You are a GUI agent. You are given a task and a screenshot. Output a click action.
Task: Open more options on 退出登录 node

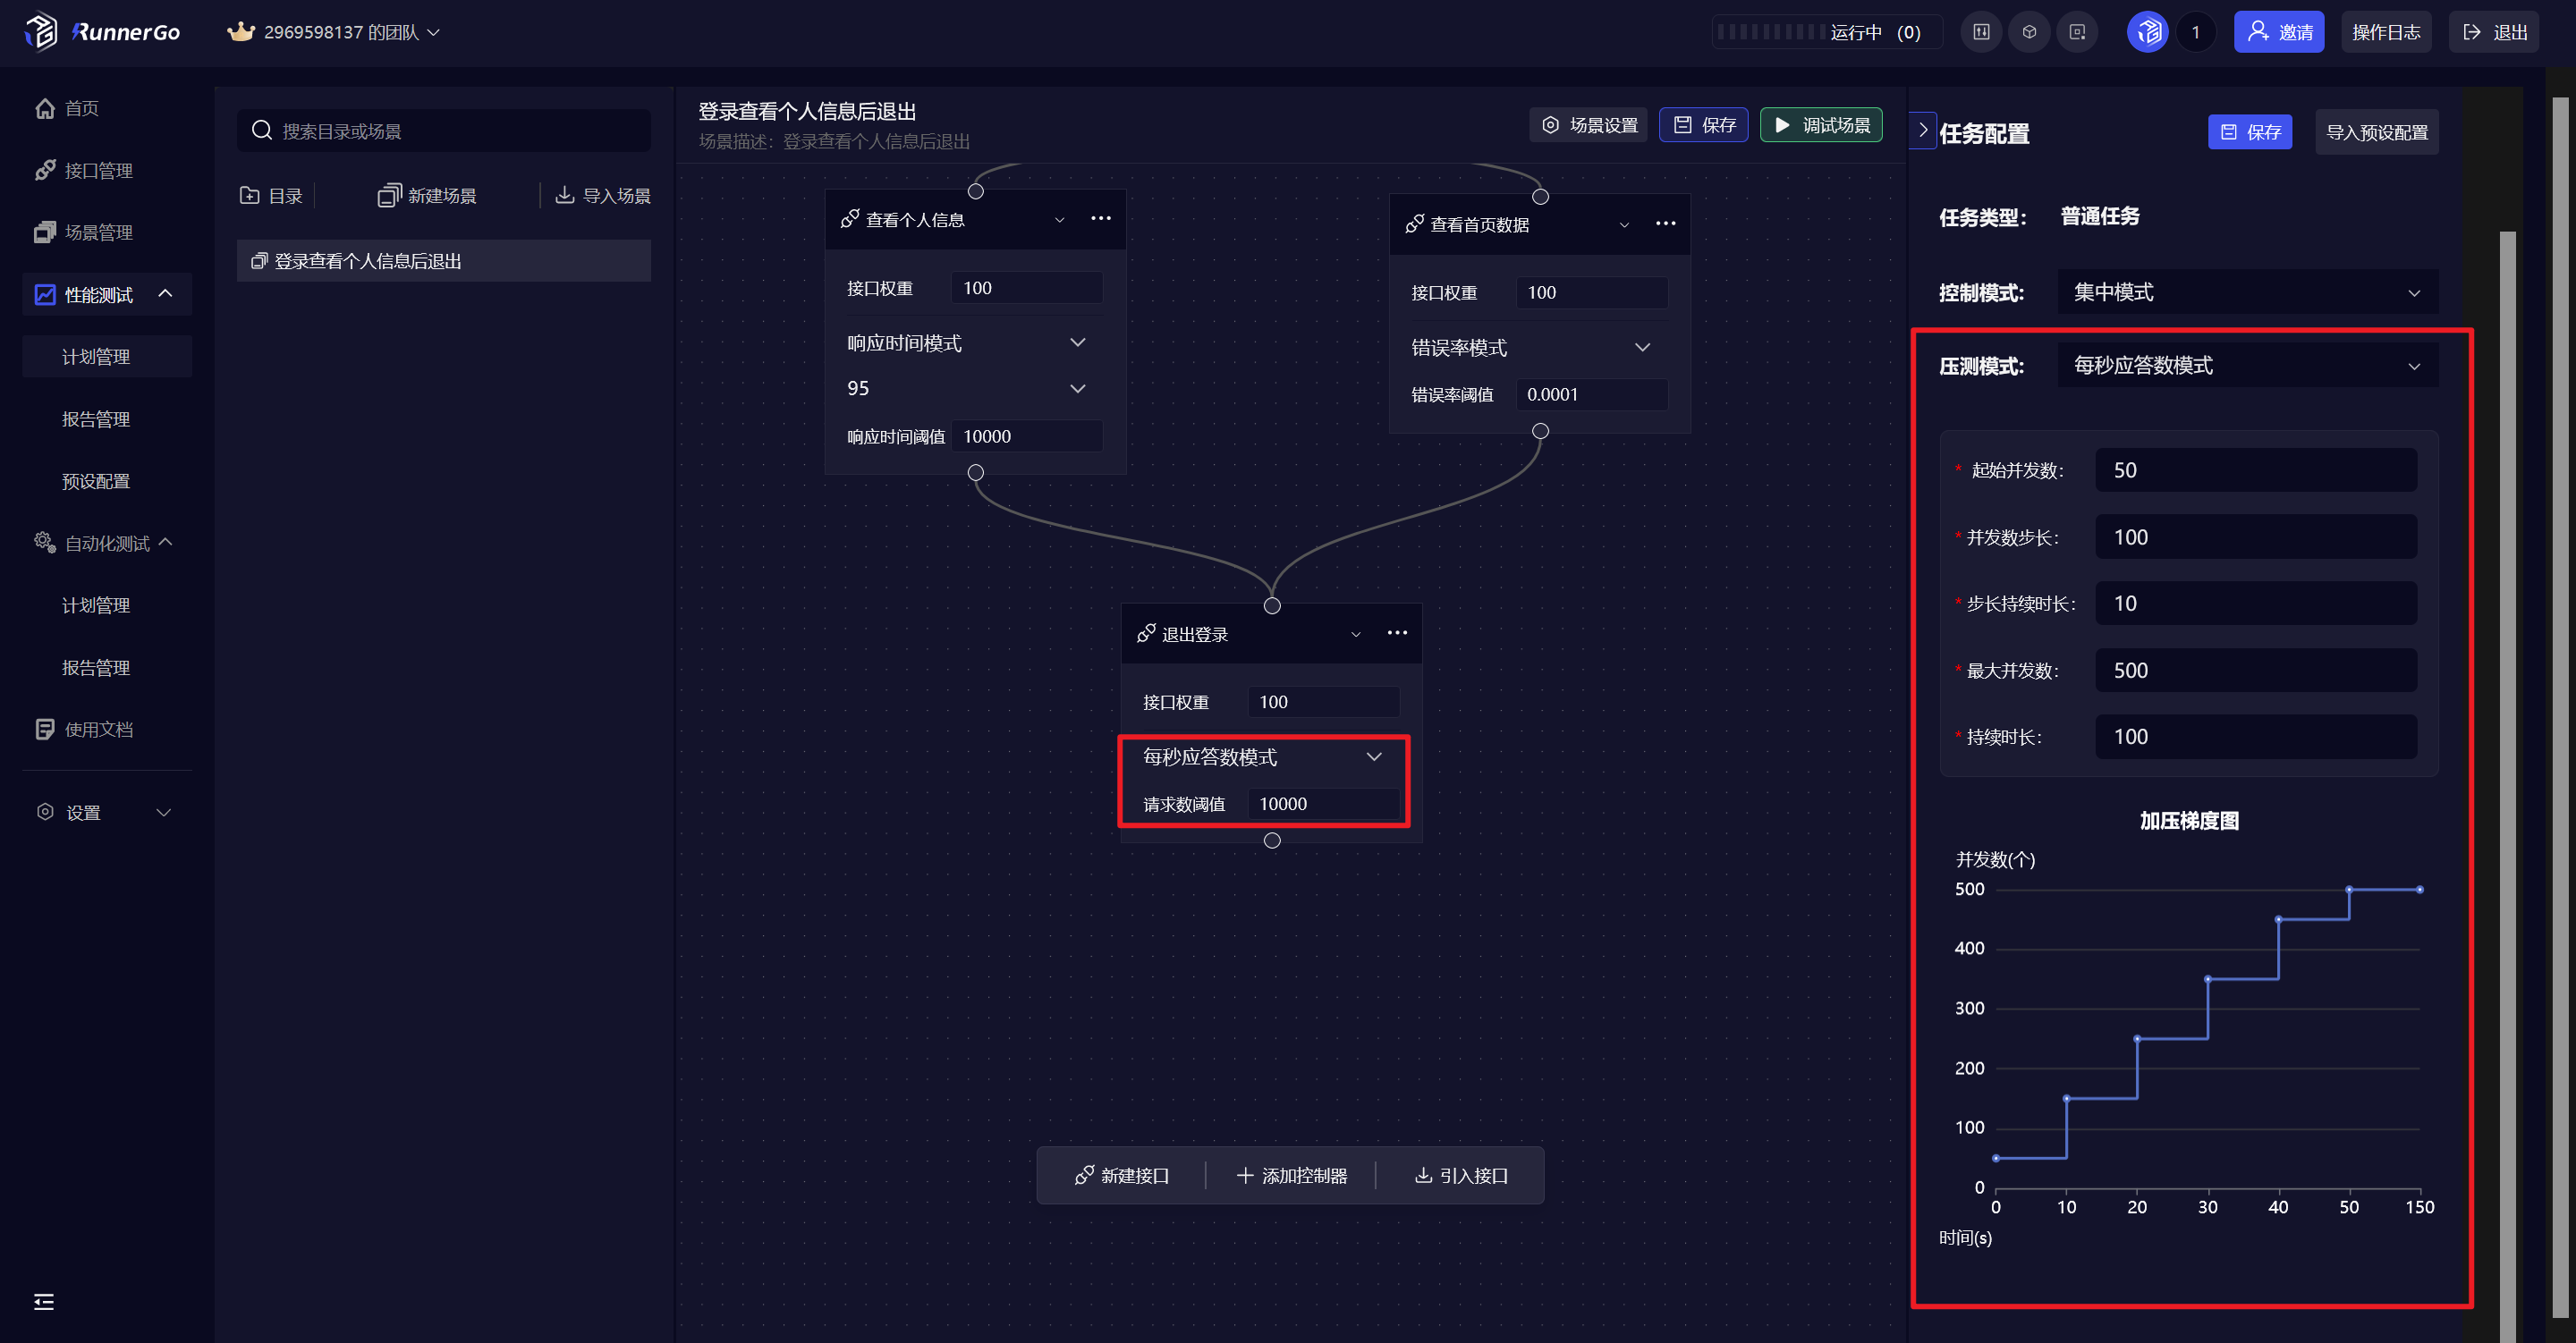1397,632
